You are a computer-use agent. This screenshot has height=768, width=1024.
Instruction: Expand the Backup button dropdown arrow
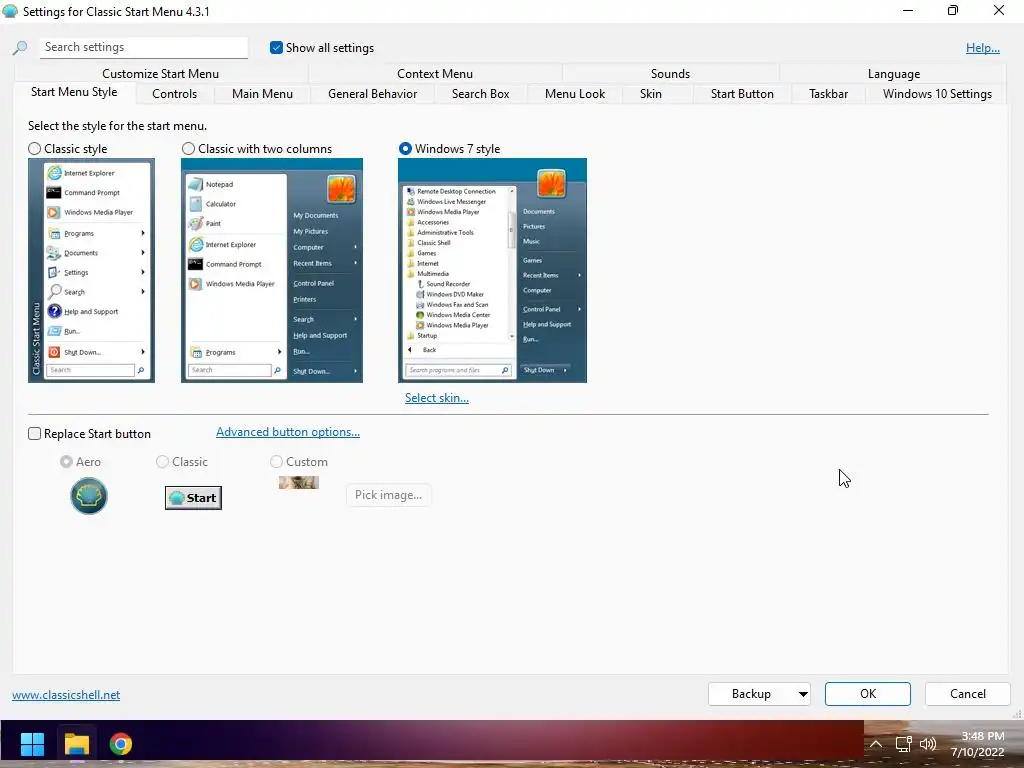pos(803,694)
